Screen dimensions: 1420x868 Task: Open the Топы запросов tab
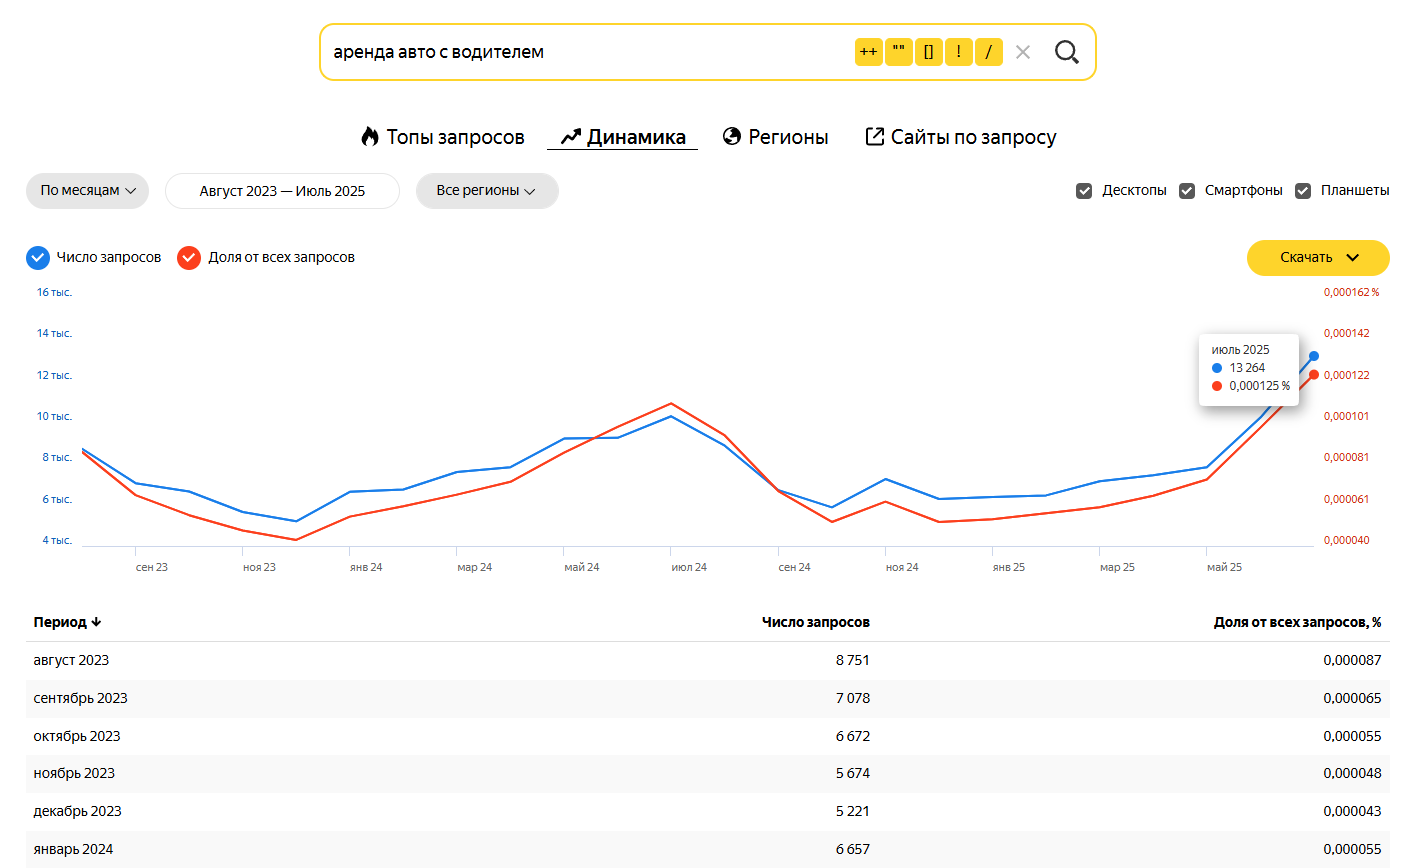click(x=442, y=137)
